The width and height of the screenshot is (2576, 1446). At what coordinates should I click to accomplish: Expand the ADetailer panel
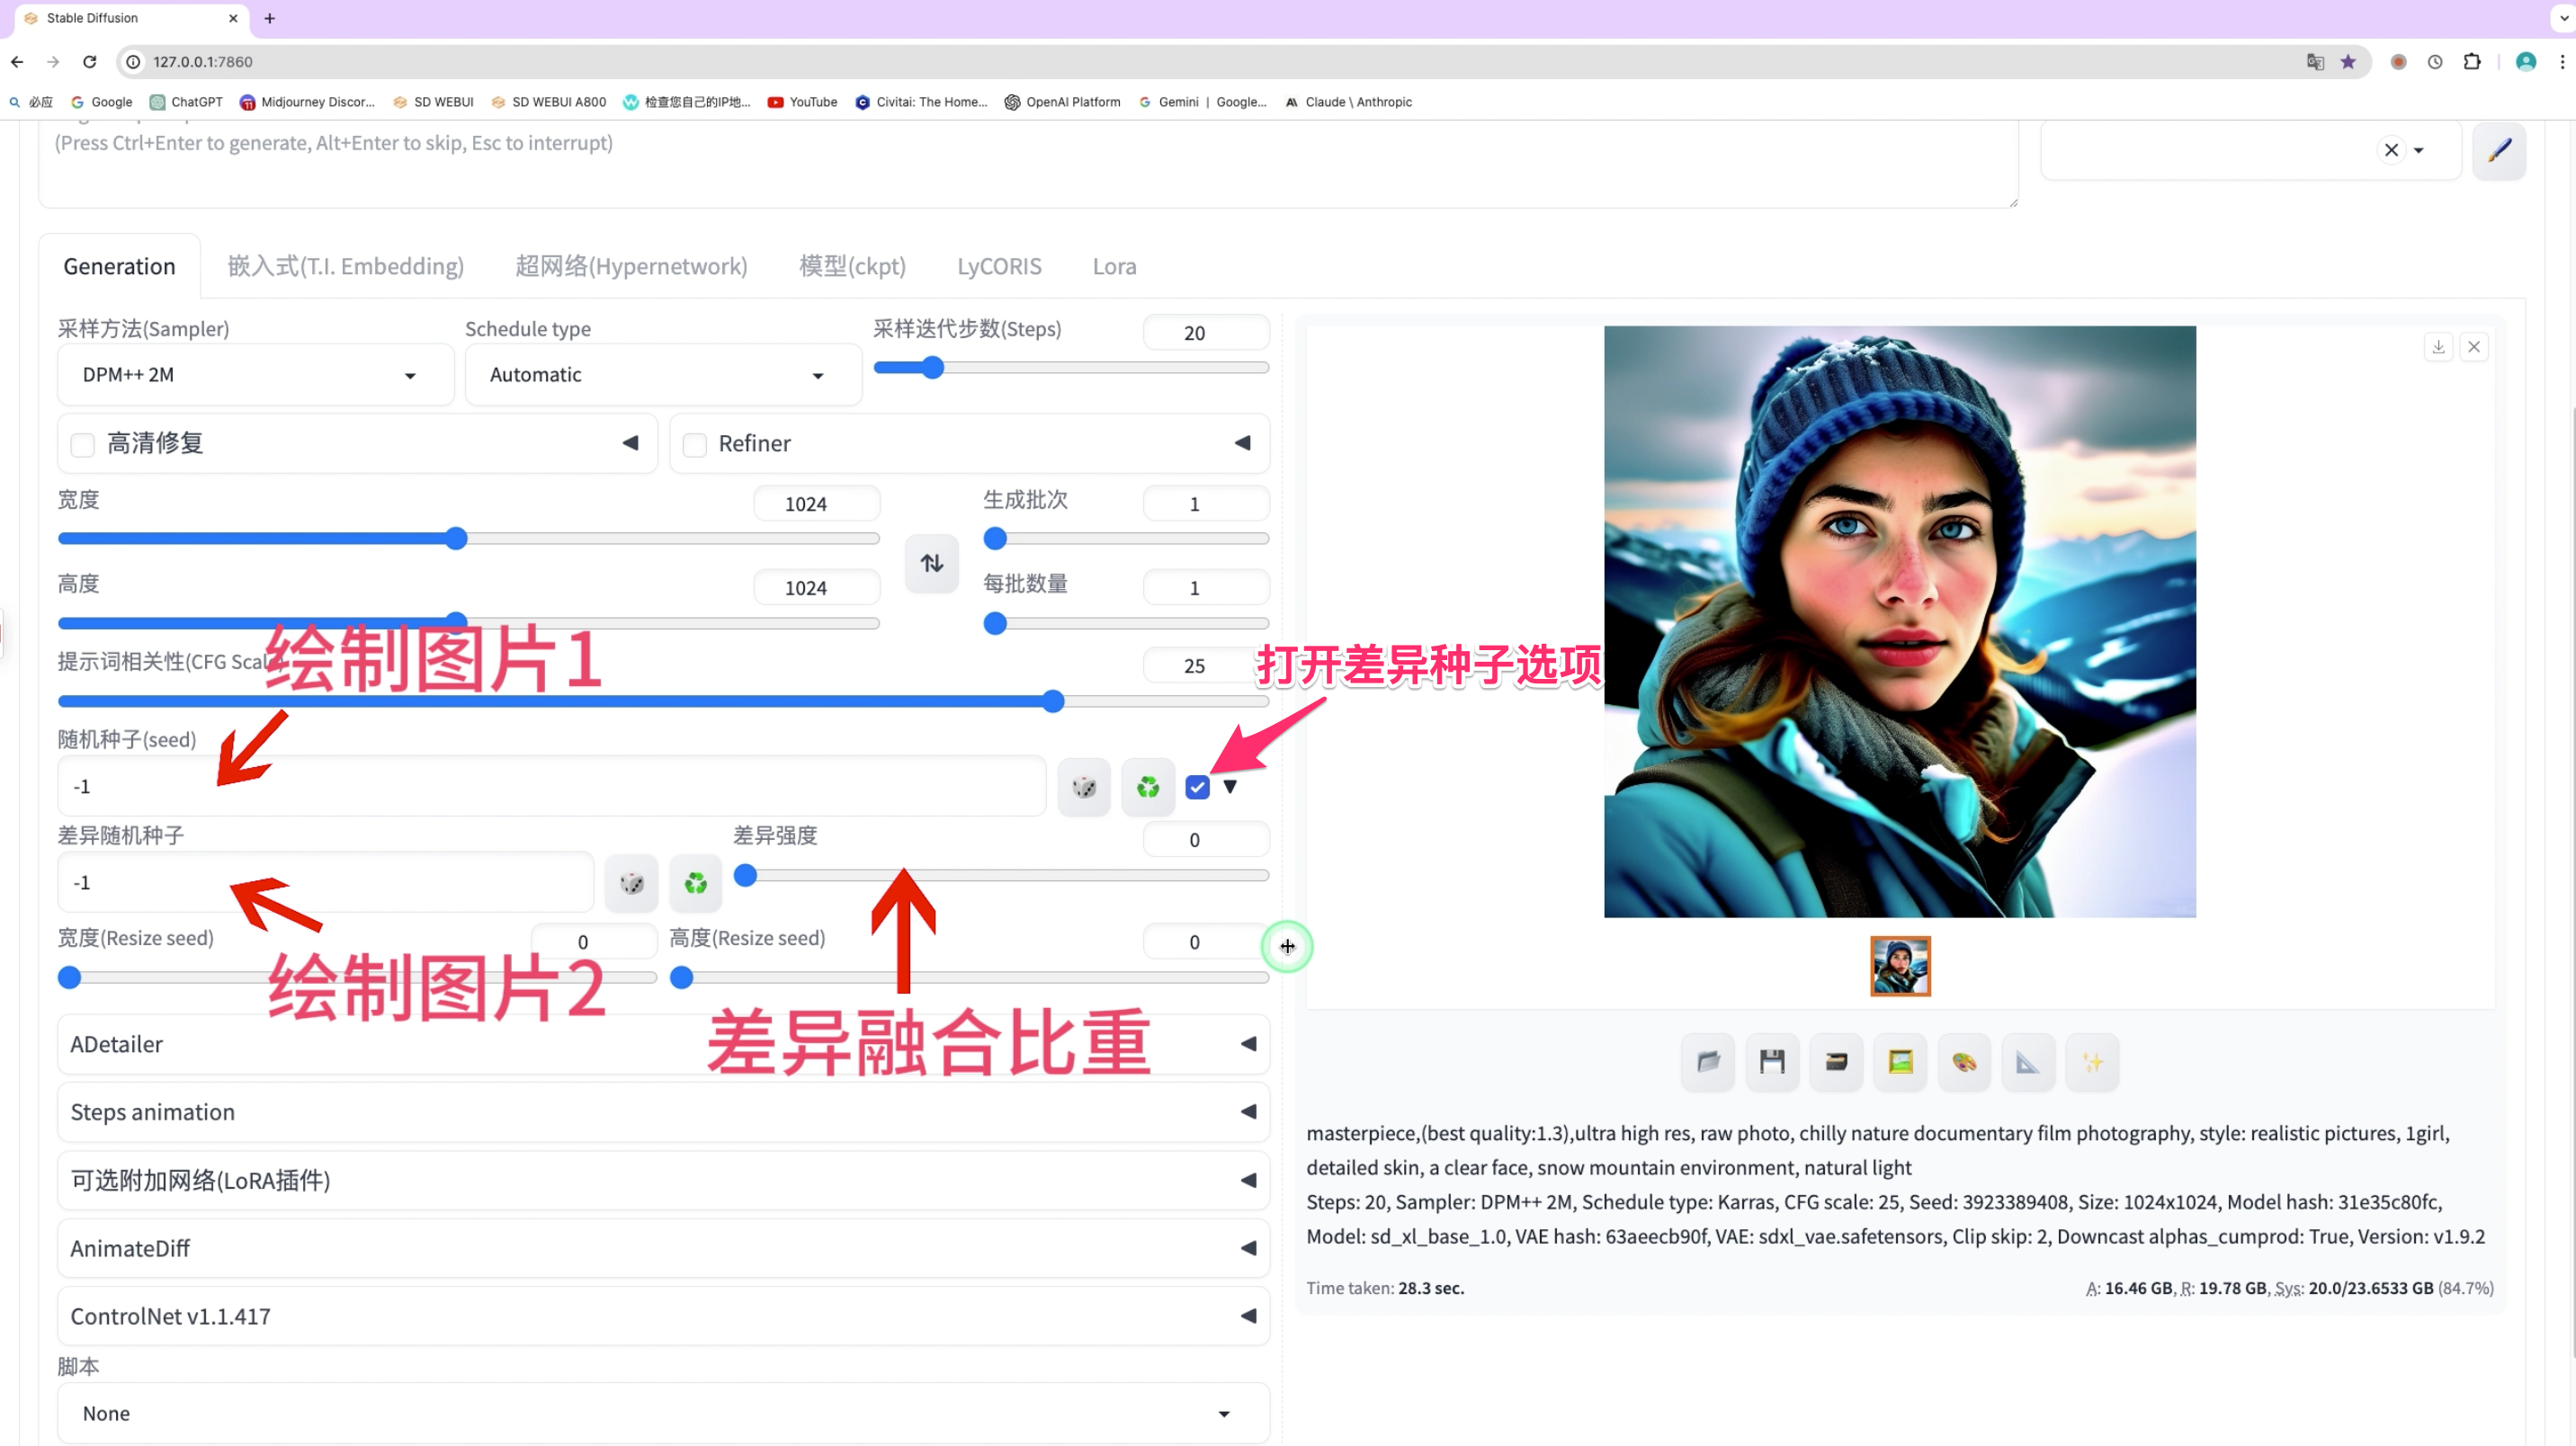pos(663,1044)
